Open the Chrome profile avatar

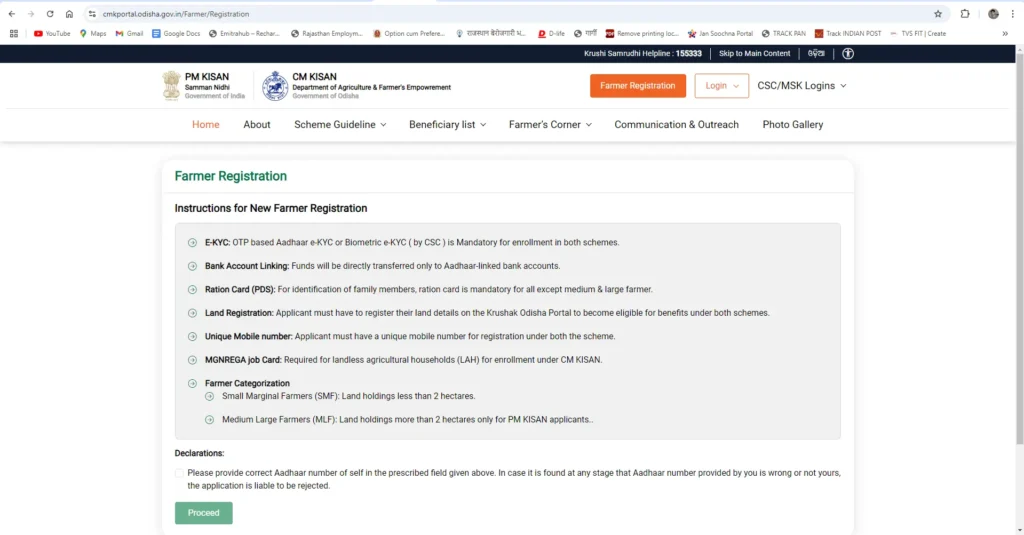tap(993, 14)
